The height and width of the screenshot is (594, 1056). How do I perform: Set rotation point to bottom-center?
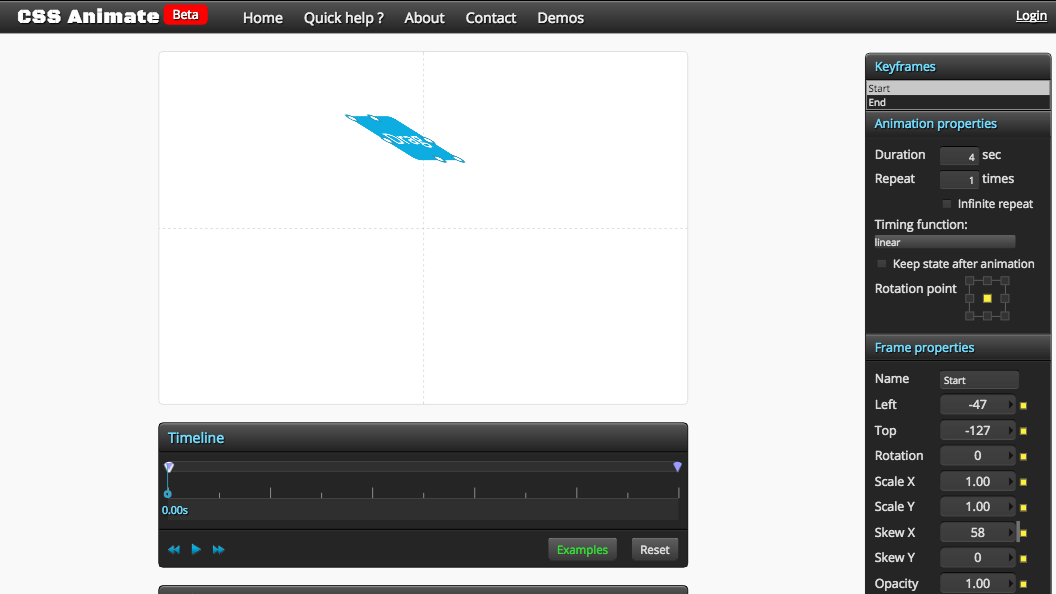pos(987,316)
